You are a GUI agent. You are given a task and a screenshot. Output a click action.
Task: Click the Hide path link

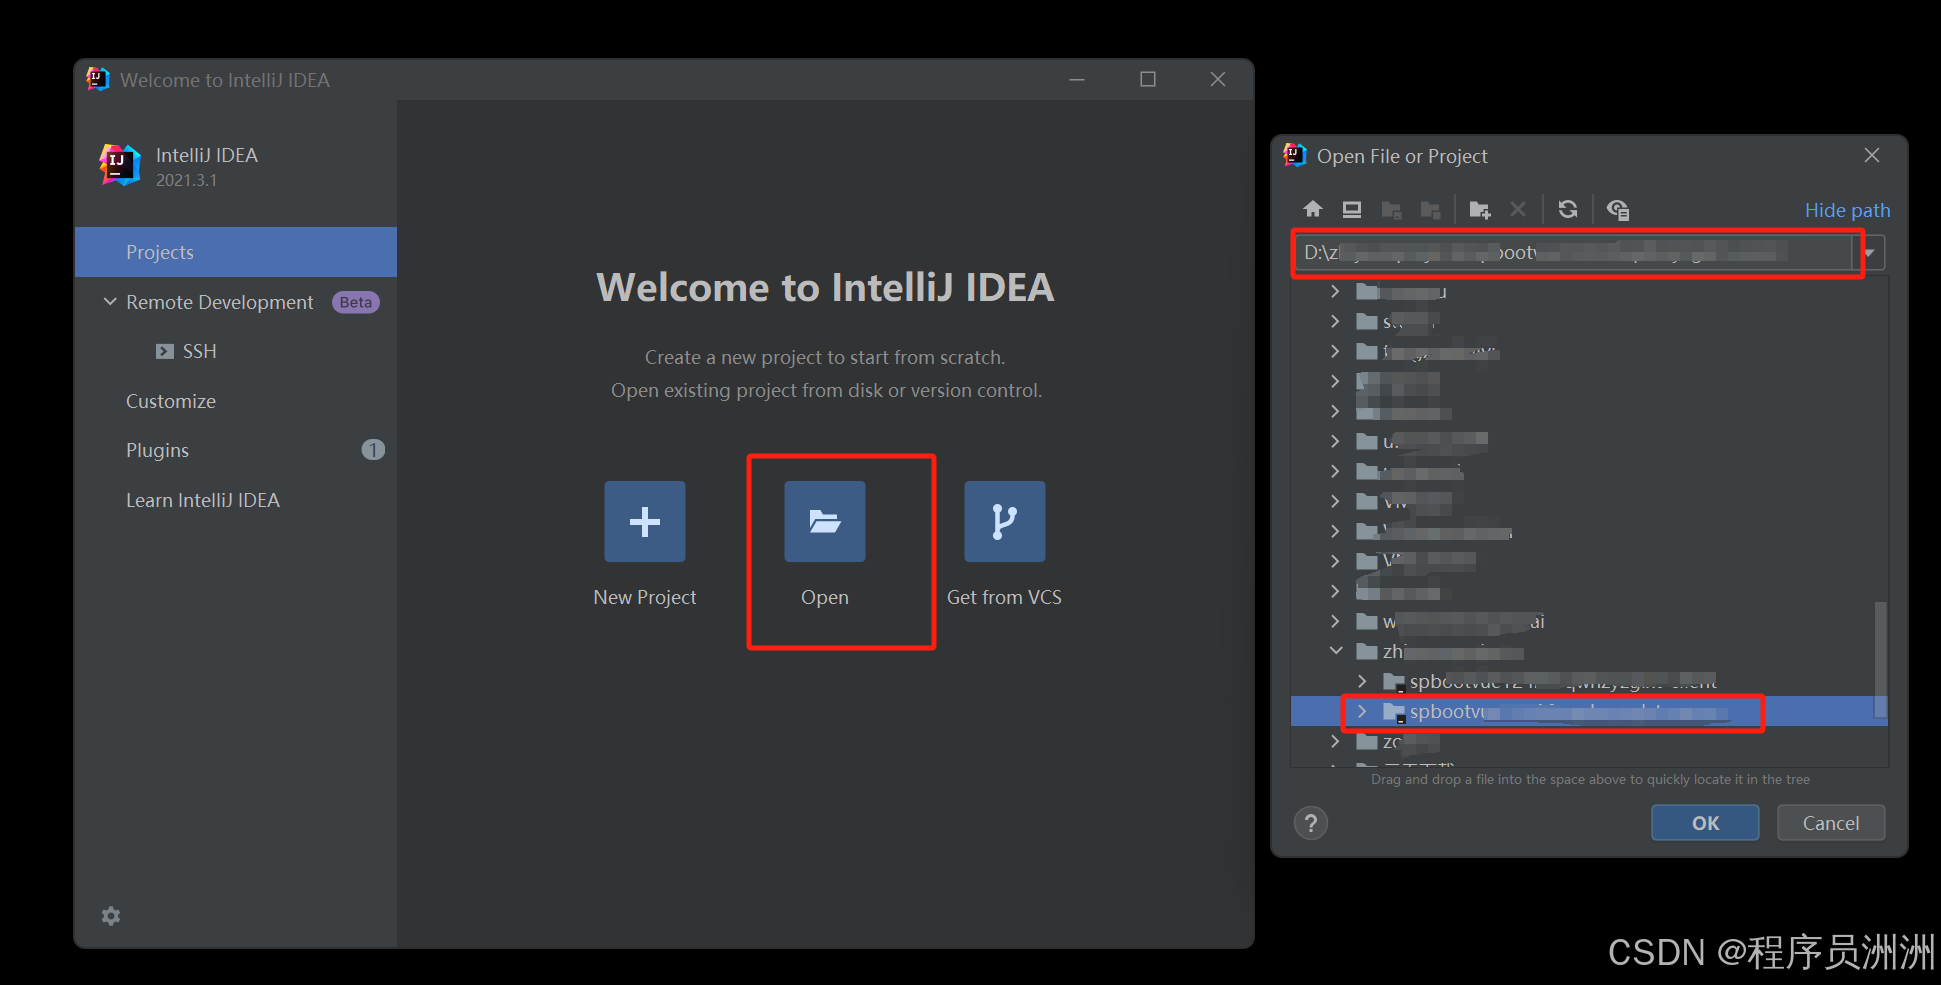tap(1847, 210)
